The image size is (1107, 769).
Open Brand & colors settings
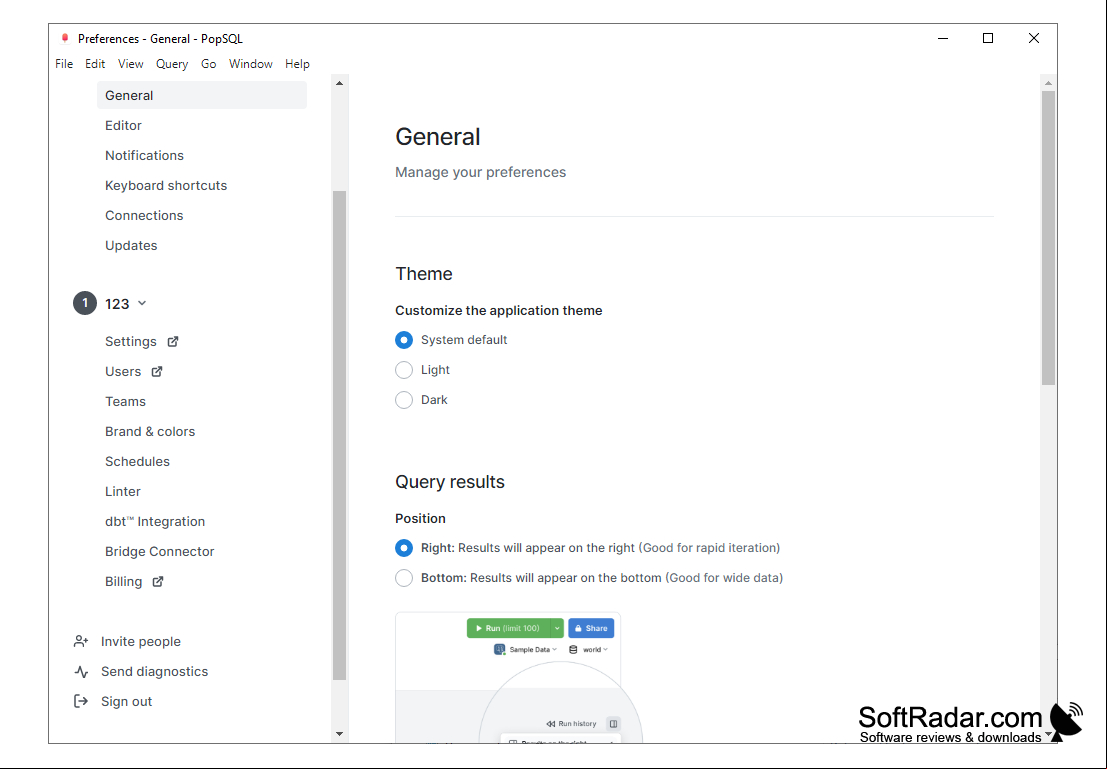point(150,431)
